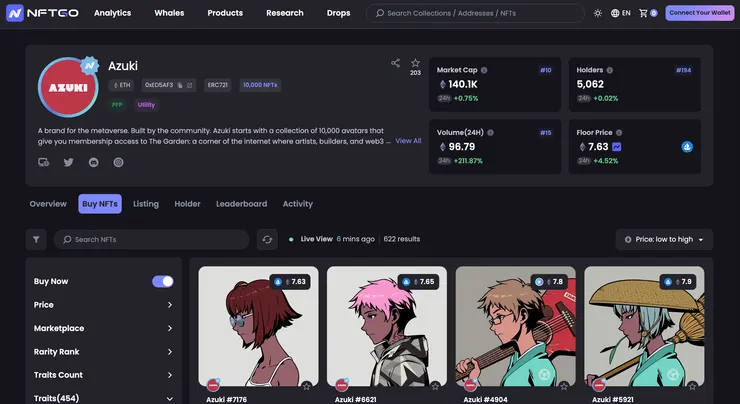Click the Azuki collection logo
The width and height of the screenshot is (740, 404).
[68, 87]
